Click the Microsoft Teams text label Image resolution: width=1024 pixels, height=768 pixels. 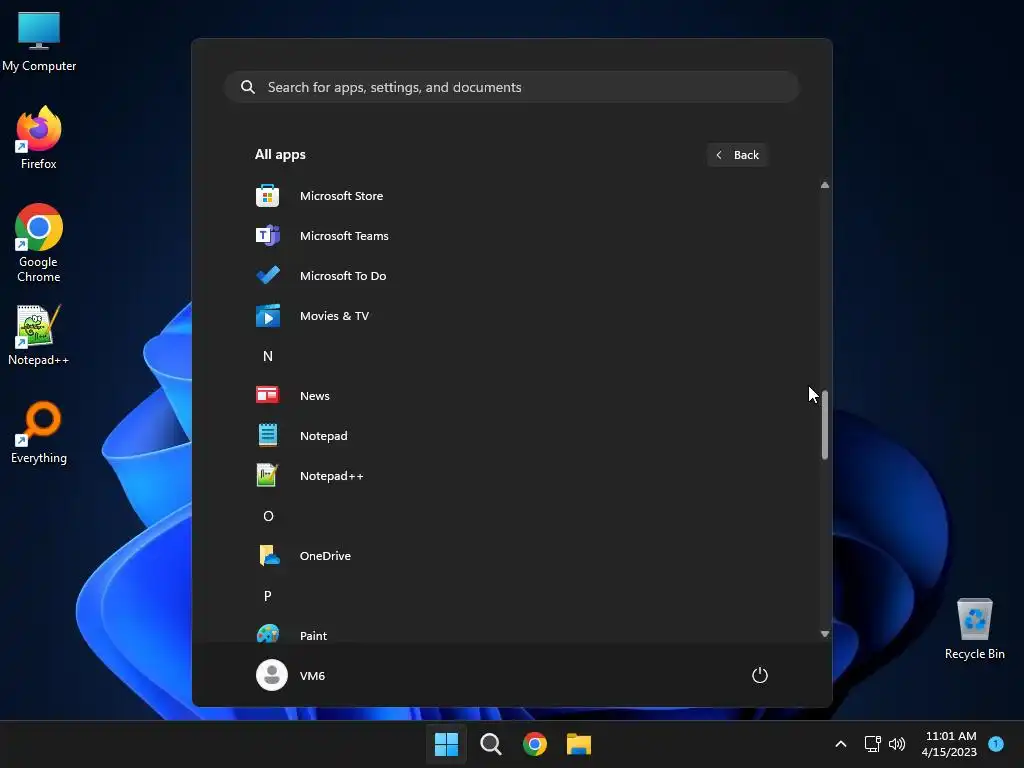[344, 236]
